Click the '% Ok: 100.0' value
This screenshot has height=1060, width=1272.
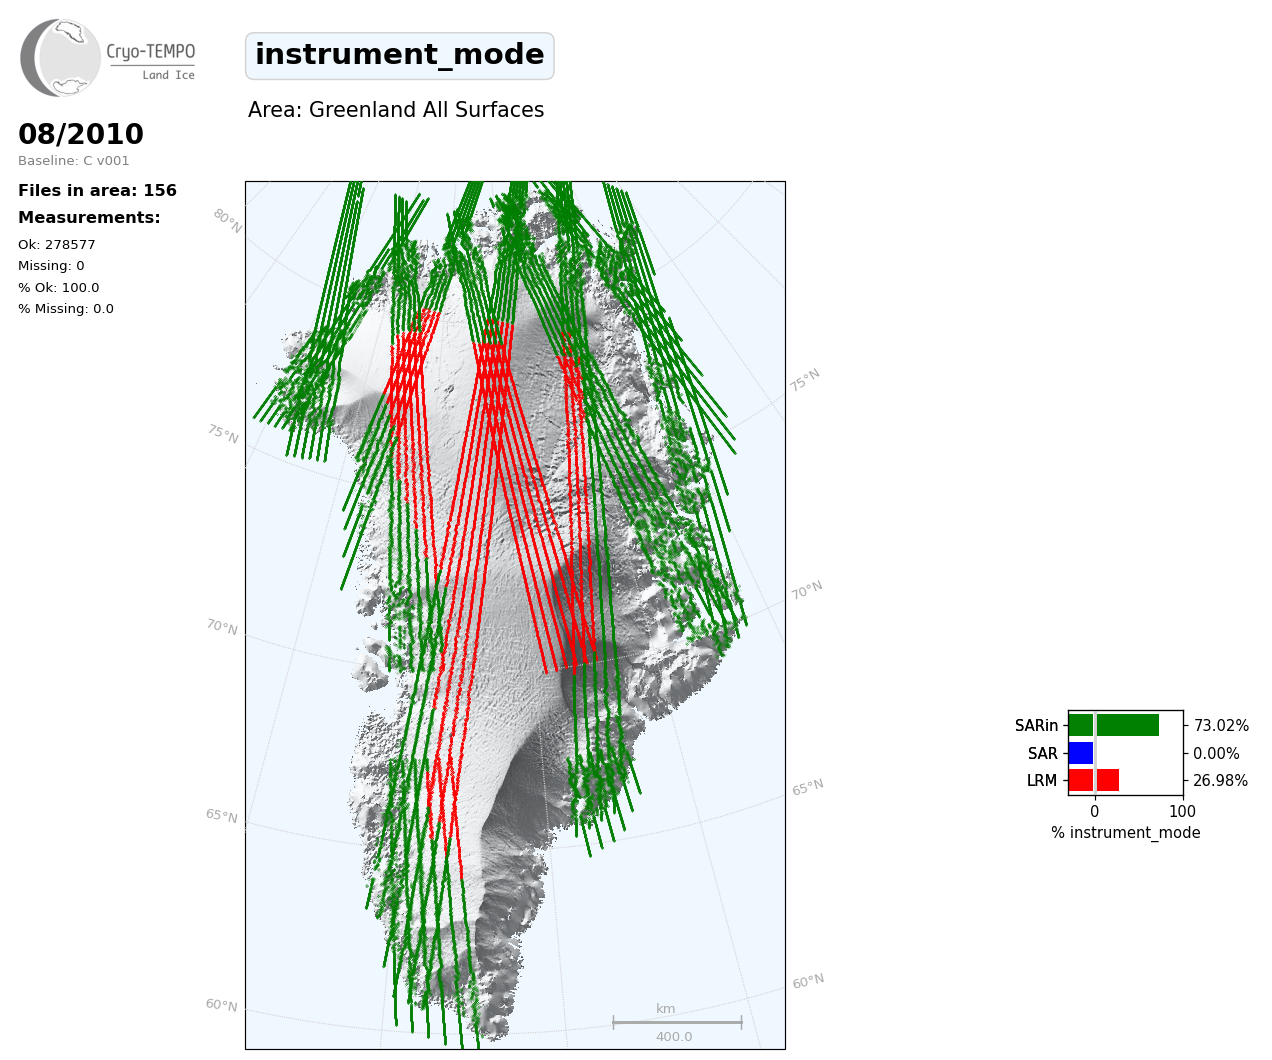tap(59, 288)
